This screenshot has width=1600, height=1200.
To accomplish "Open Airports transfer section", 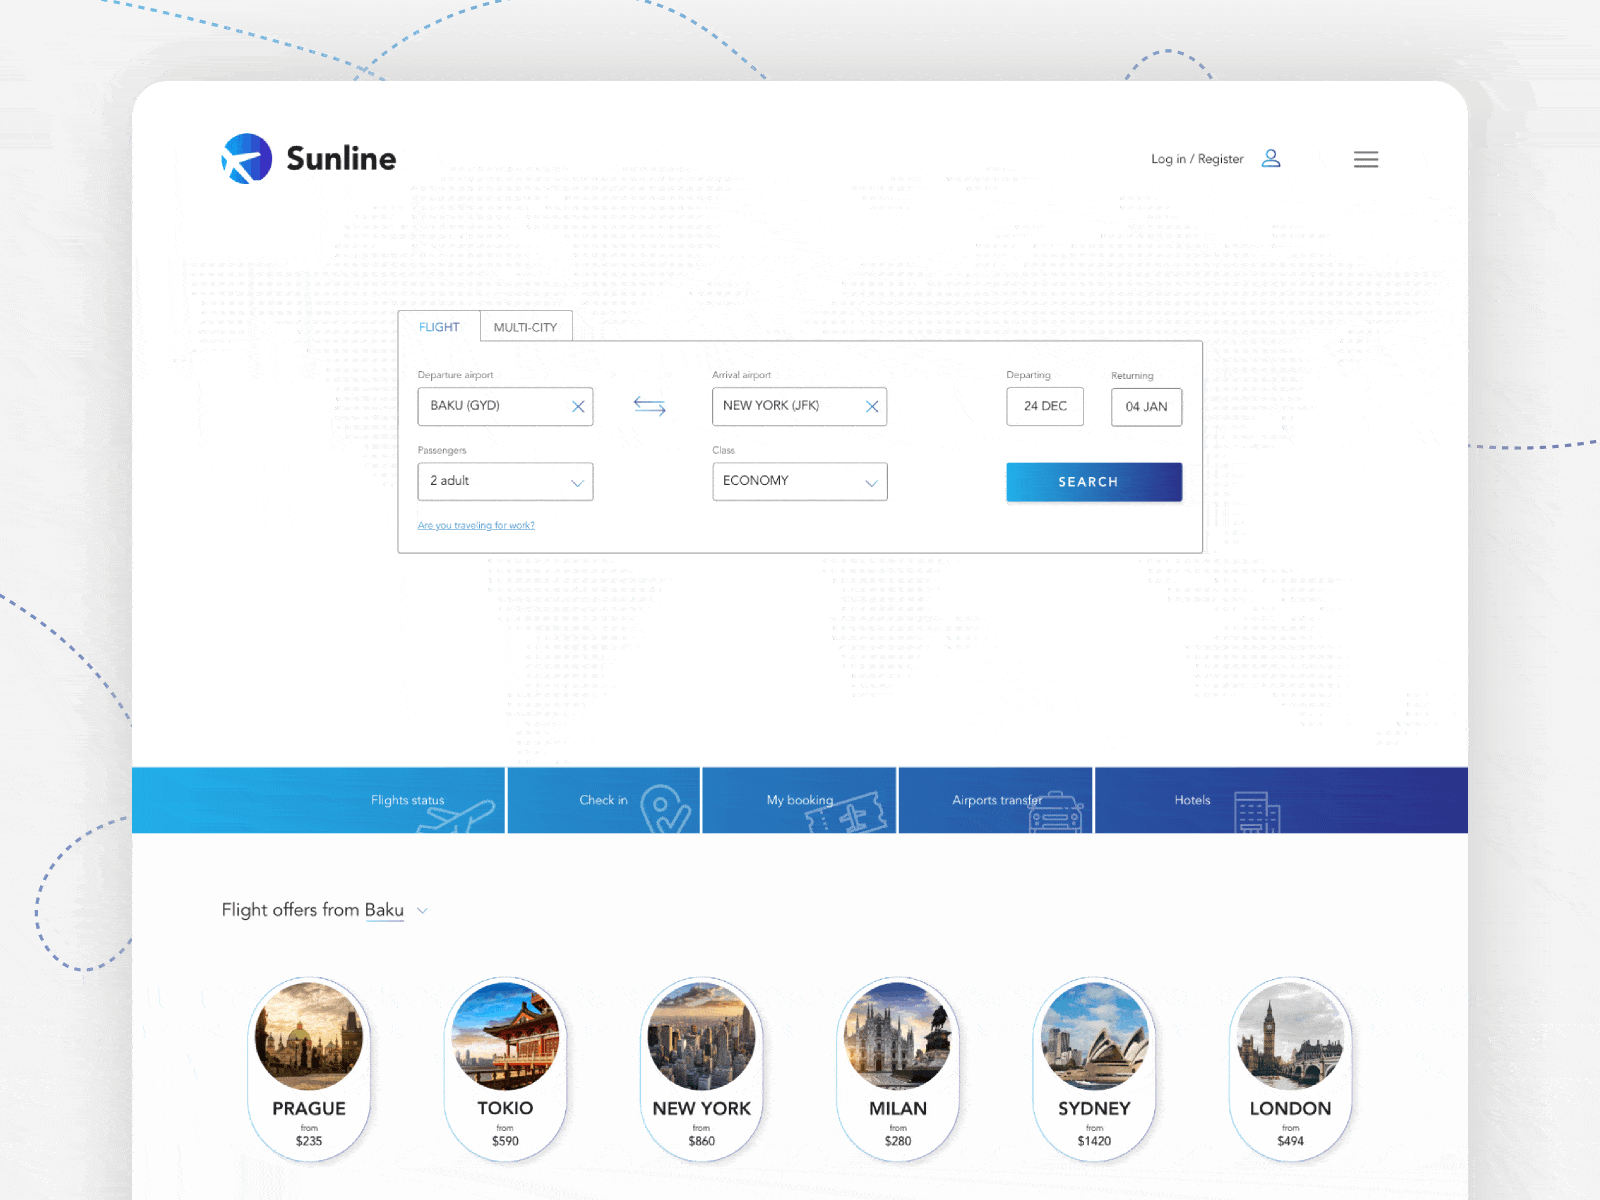I will [996, 800].
